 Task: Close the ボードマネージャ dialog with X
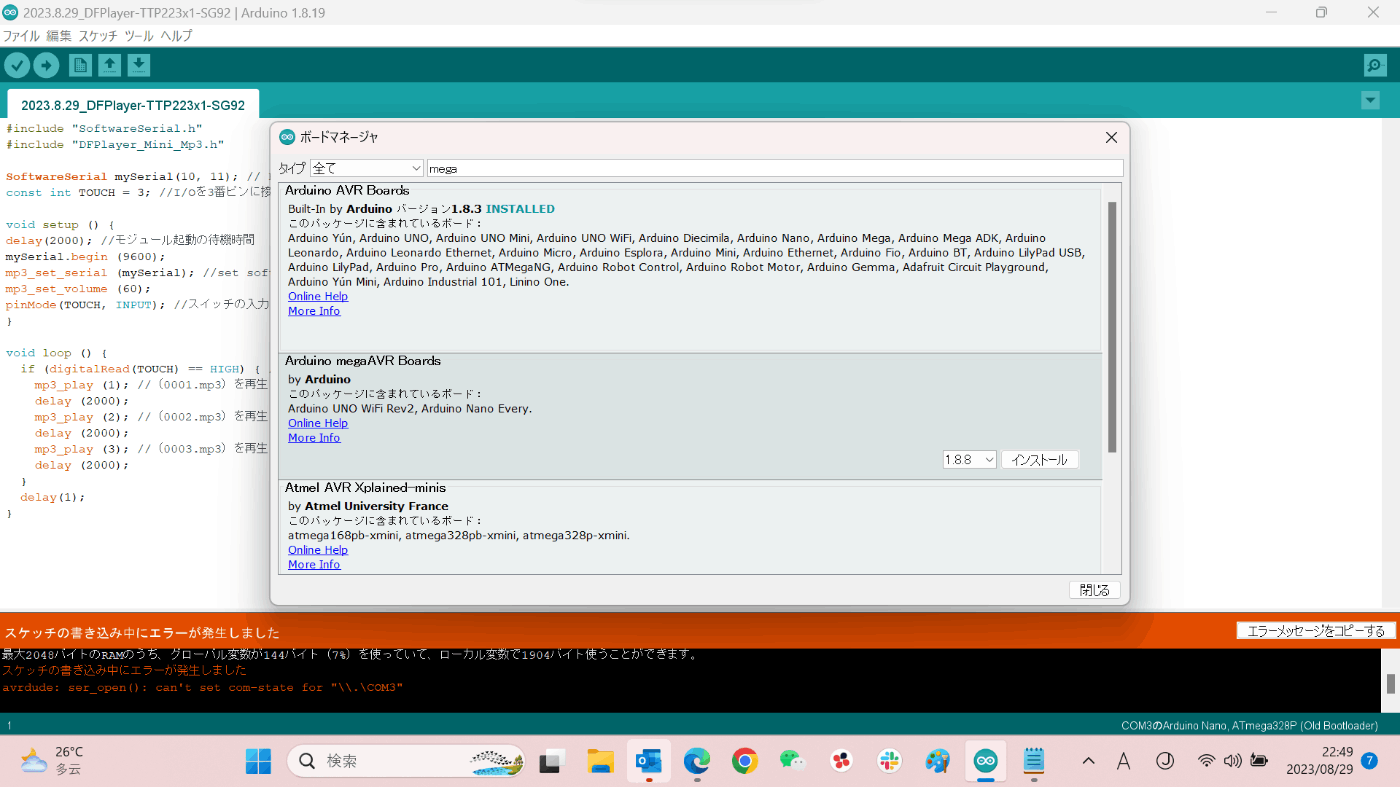(x=1111, y=137)
